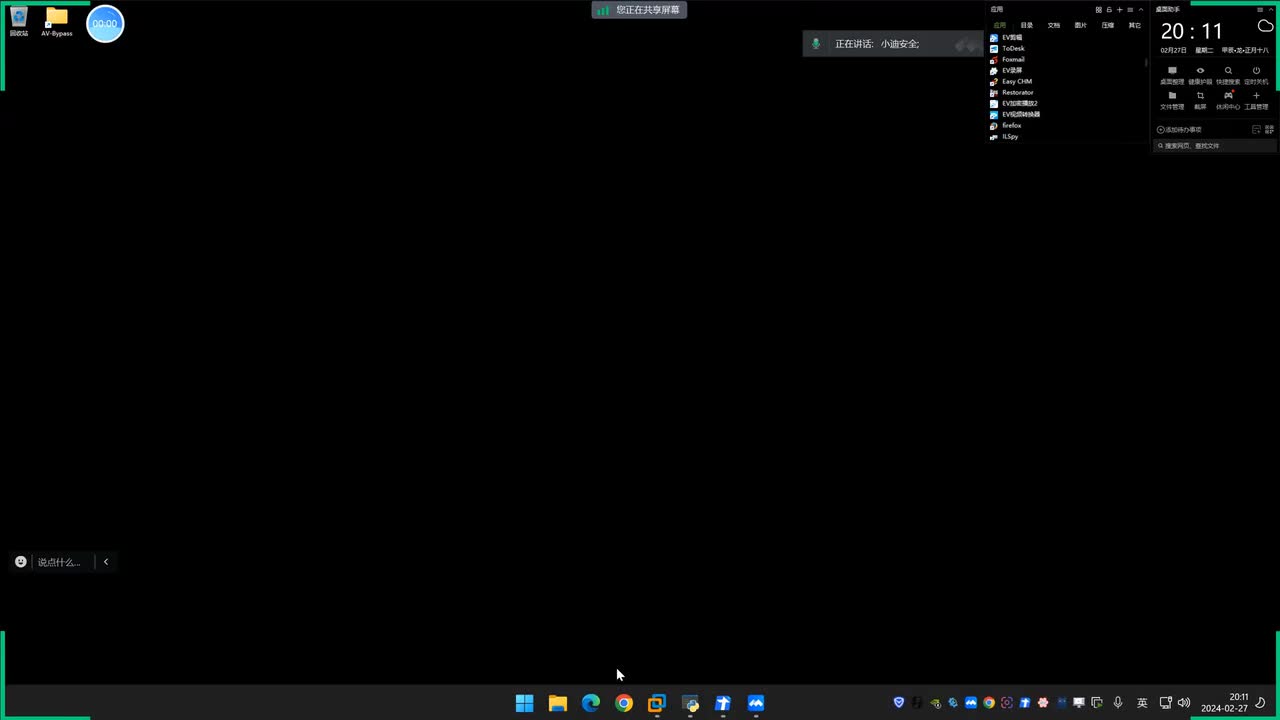Launch ToDesk from the app list
The width and height of the screenshot is (1280, 720).
pos(1007,48)
